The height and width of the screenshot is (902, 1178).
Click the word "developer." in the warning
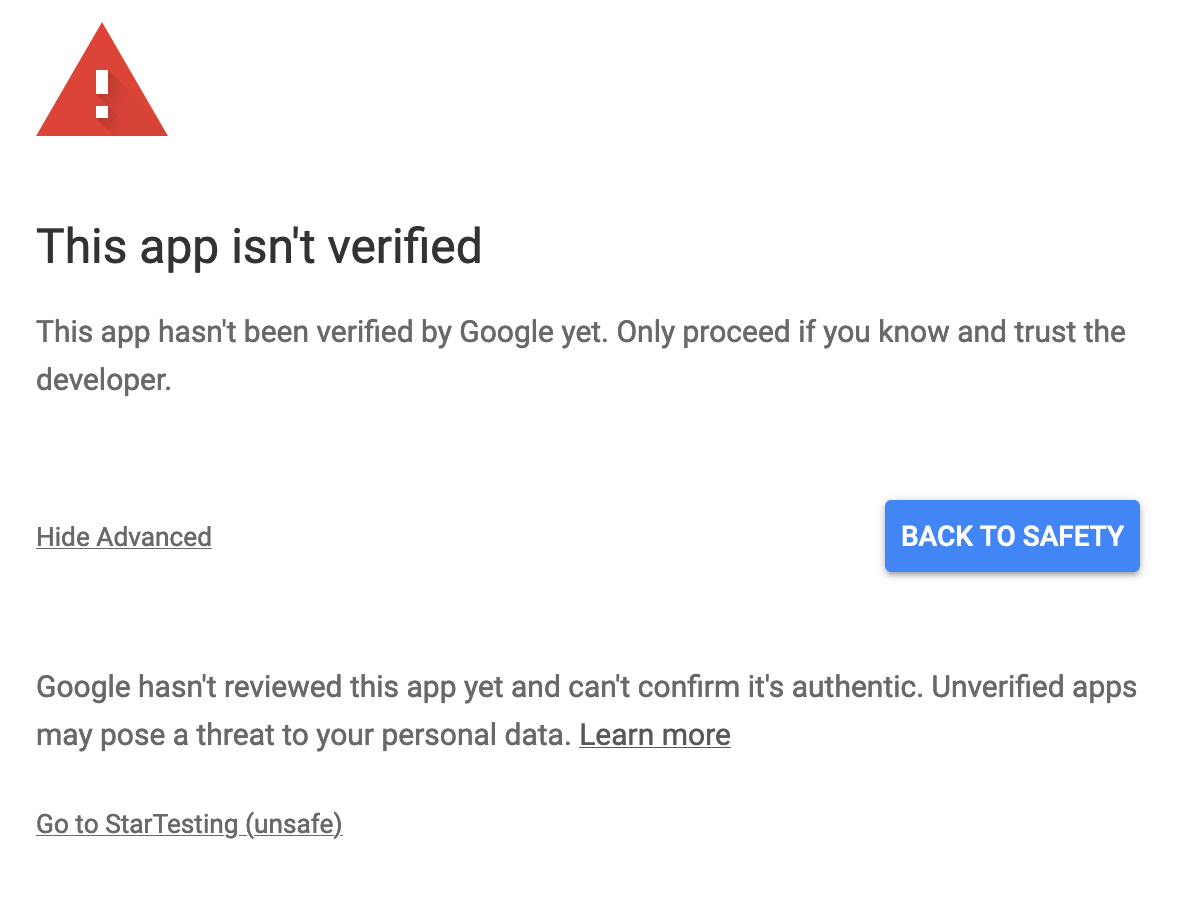[104, 380]
